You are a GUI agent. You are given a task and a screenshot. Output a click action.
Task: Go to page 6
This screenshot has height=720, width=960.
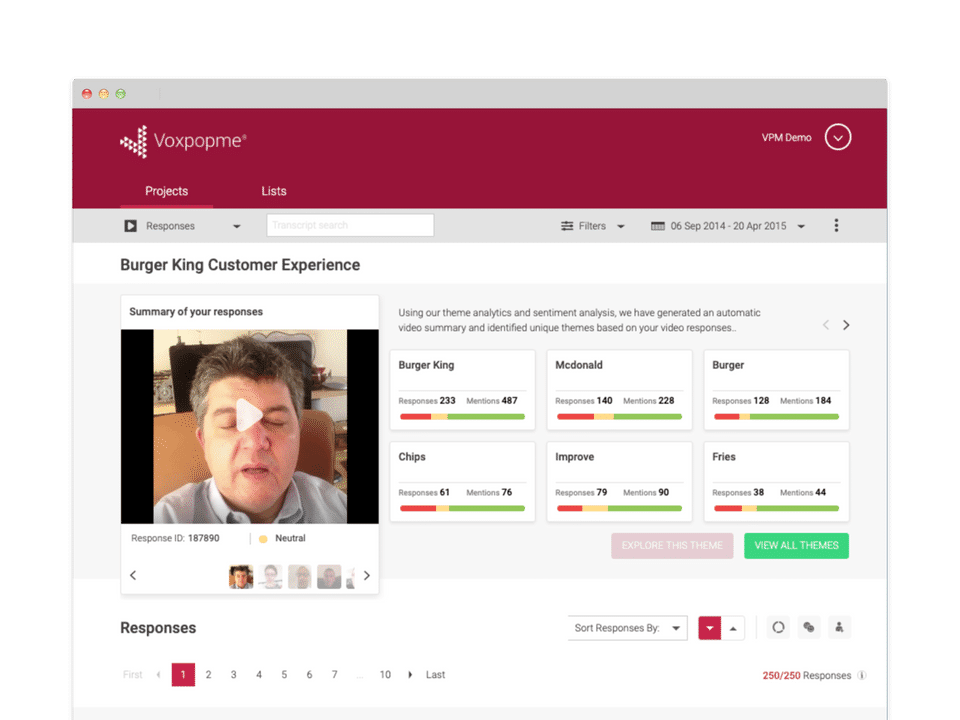click(x=309, y=675)
